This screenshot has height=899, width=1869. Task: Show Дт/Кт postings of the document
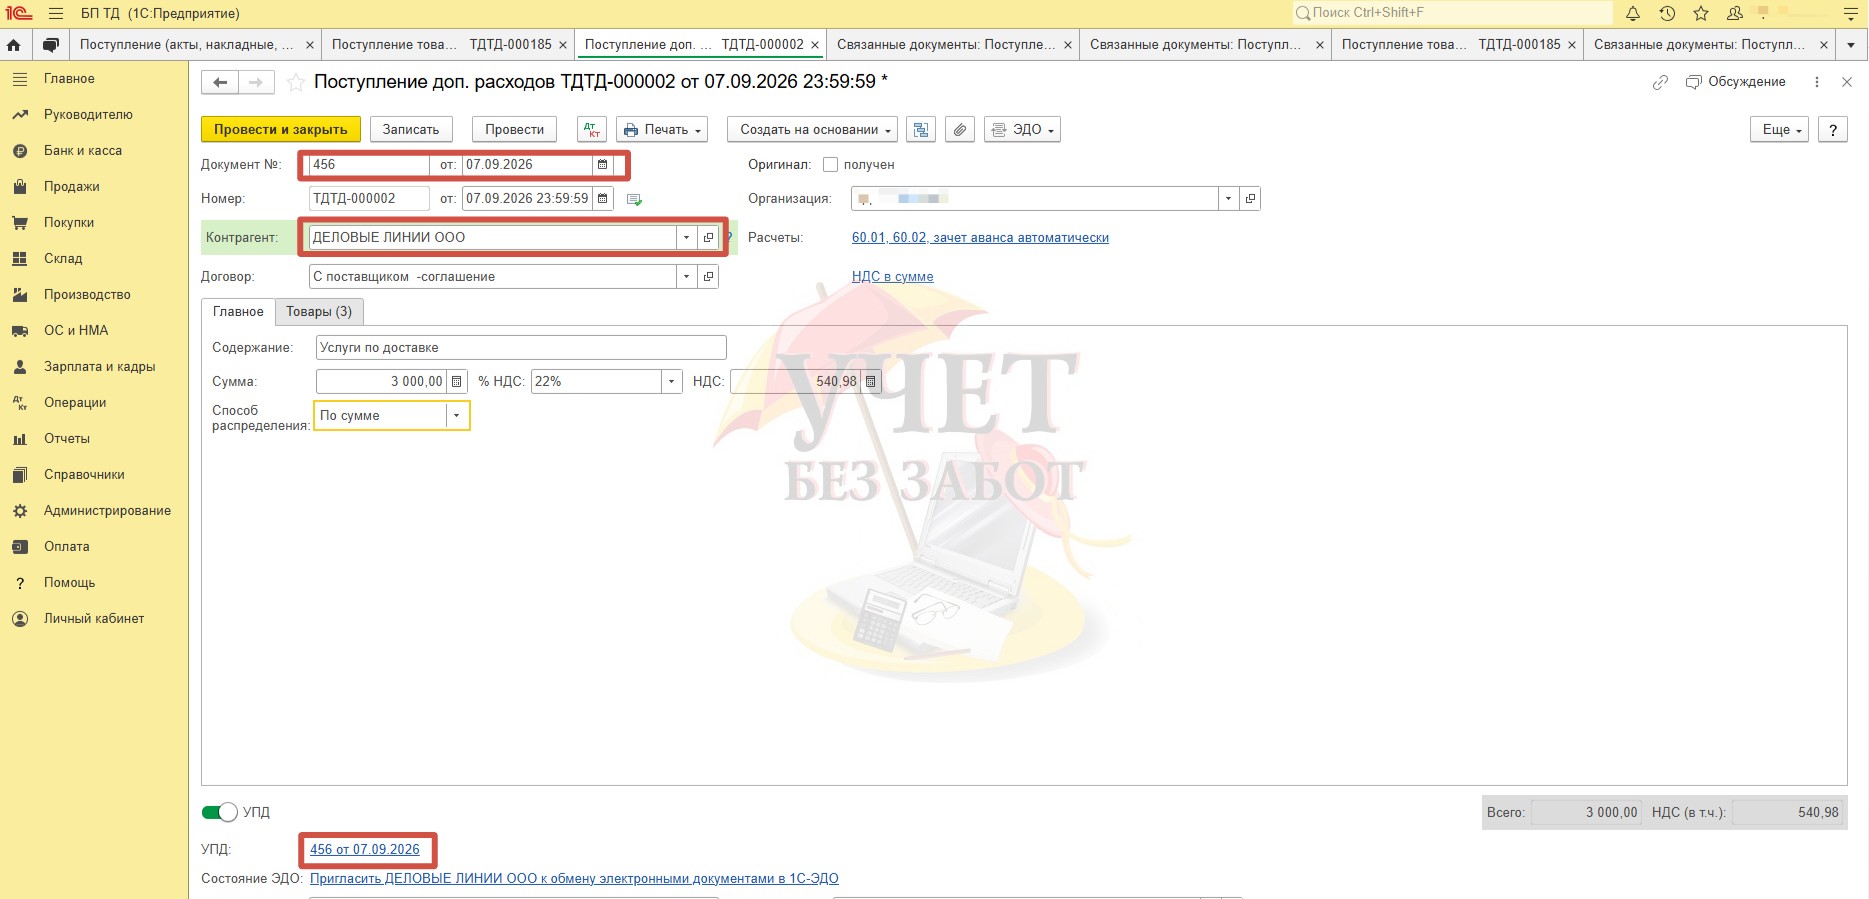(x=592, y=130)
